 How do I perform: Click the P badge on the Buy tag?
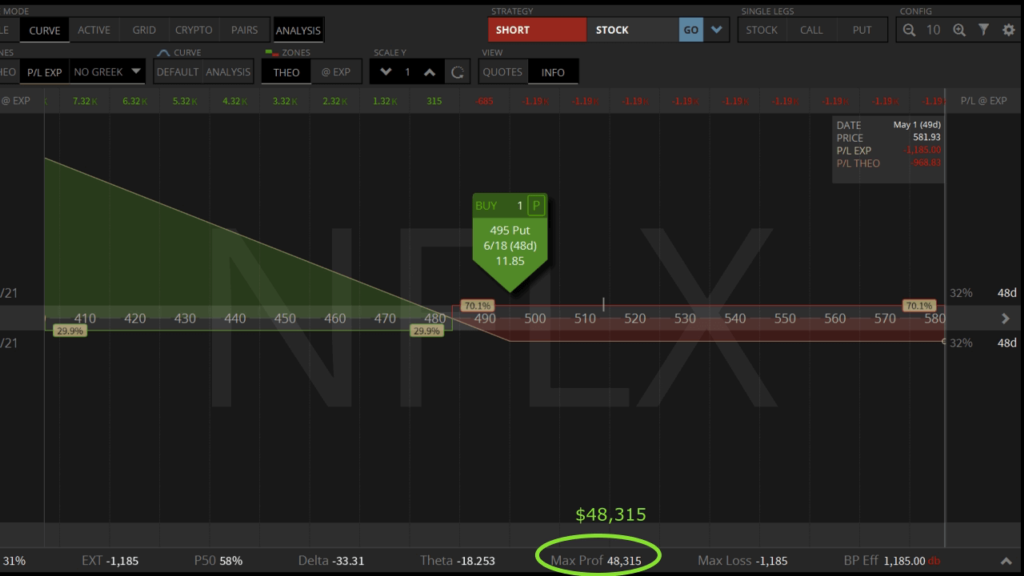pos(536,206)
